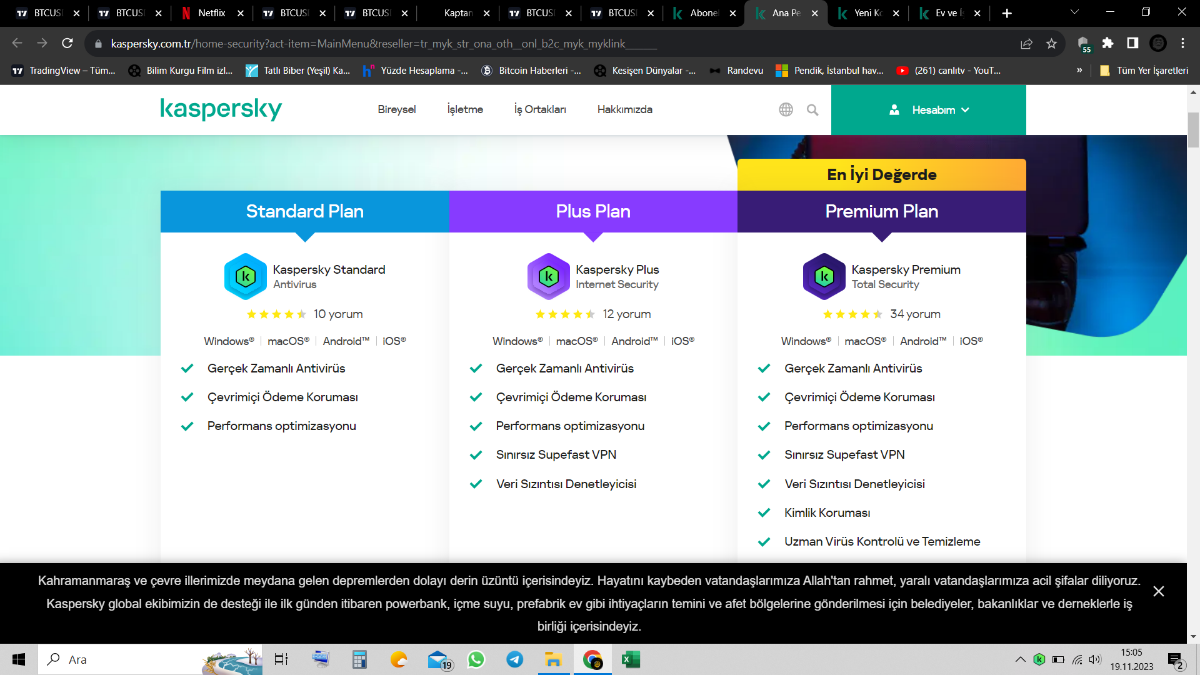This screenshot has width=1200, height=675.
Task: Open the 34 yorum reviews link
Action: 915,314
